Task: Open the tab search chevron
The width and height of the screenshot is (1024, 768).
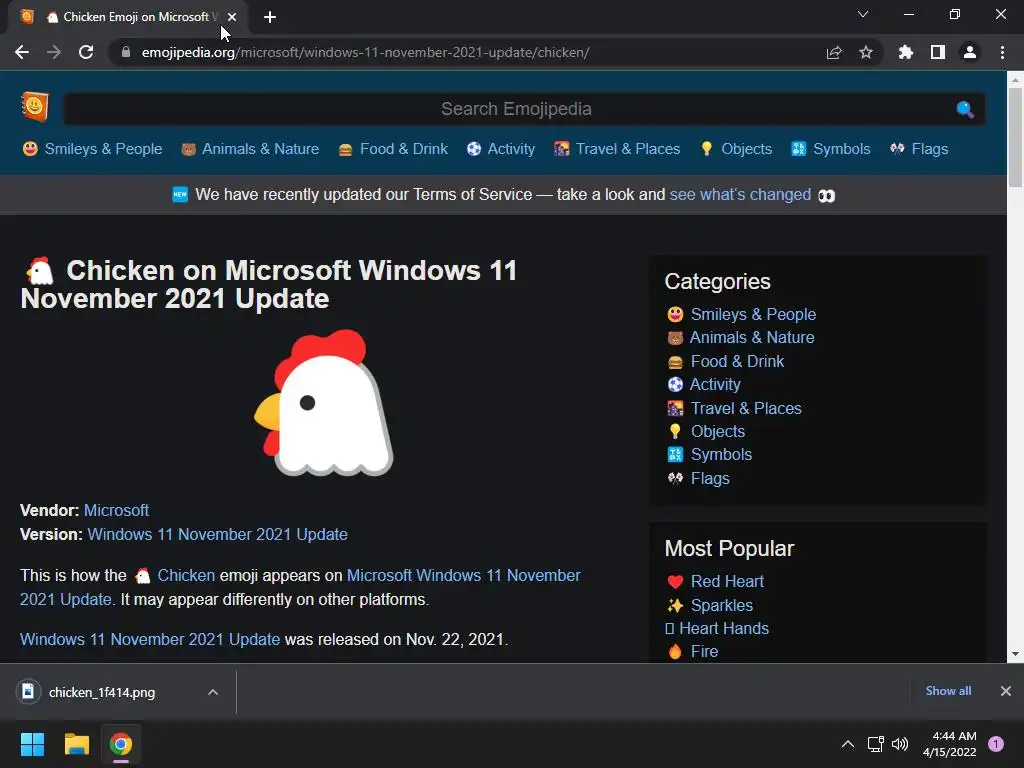Action: click(863, 14)
